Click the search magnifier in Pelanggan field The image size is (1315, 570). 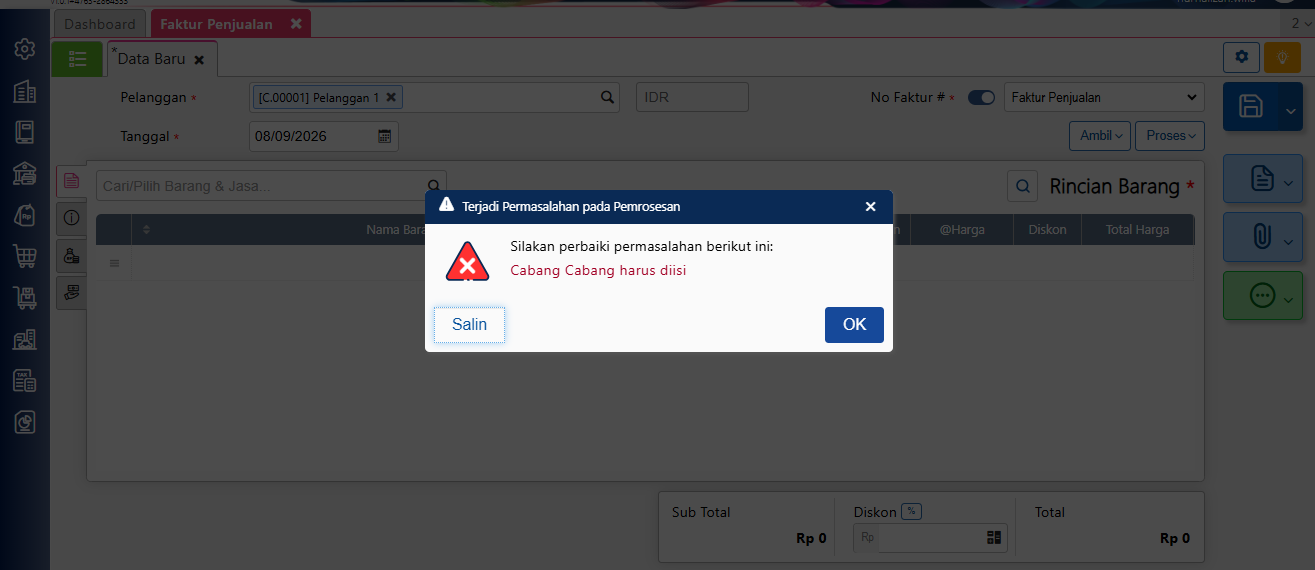607,97
